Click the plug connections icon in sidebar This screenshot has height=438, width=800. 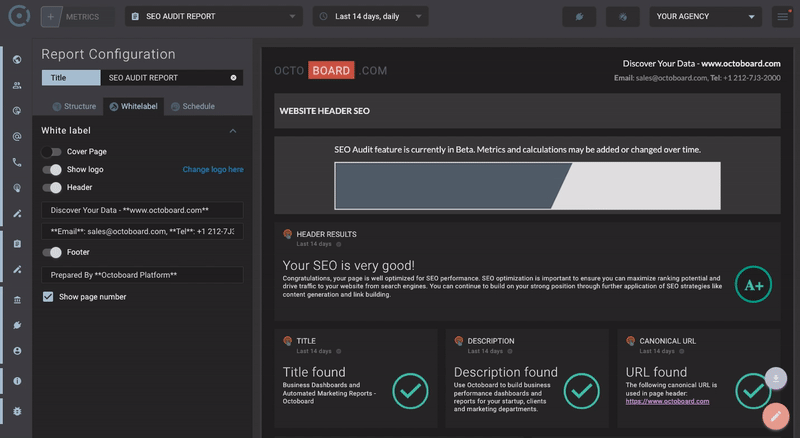pyautogui.click(x=17, y=325)
